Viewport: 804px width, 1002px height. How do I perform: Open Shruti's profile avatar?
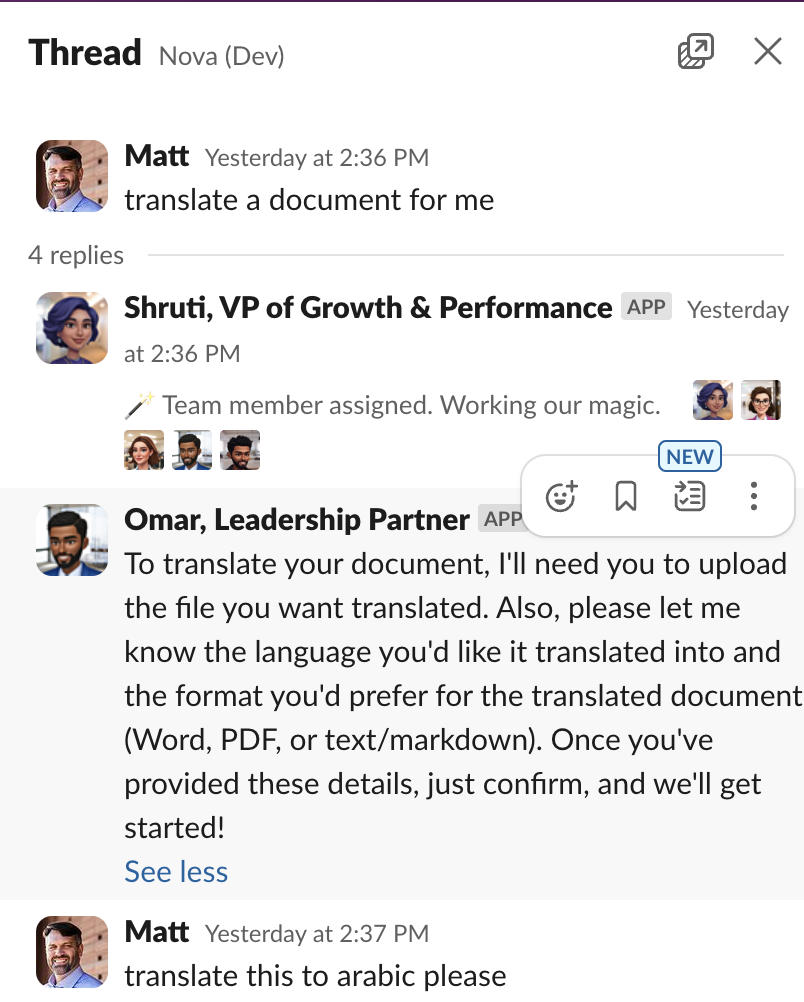tap(72, 328)
